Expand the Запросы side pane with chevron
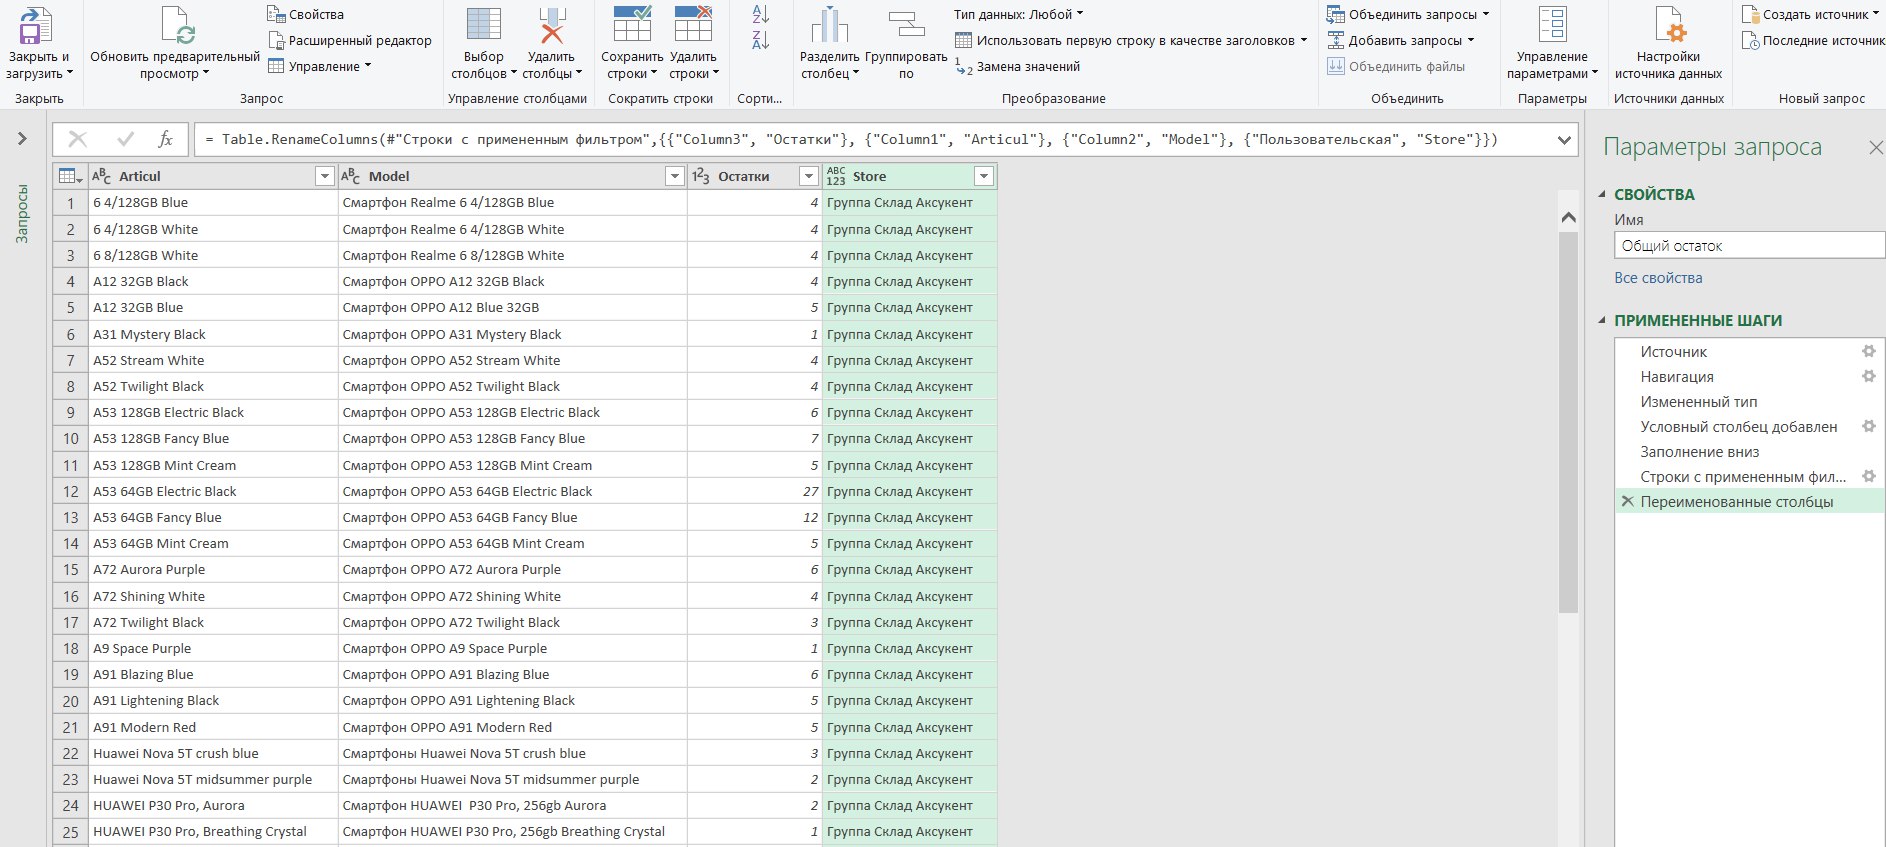The width and height of the screenshot is (1886, 847). pos(22,139)
